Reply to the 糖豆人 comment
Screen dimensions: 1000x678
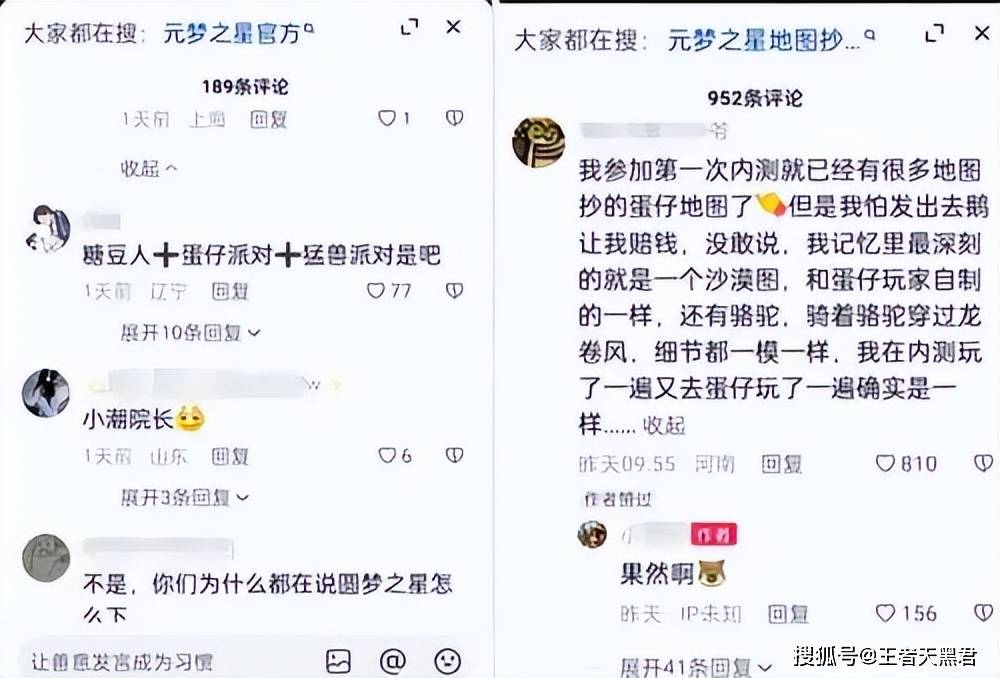[x=230, y=291]
